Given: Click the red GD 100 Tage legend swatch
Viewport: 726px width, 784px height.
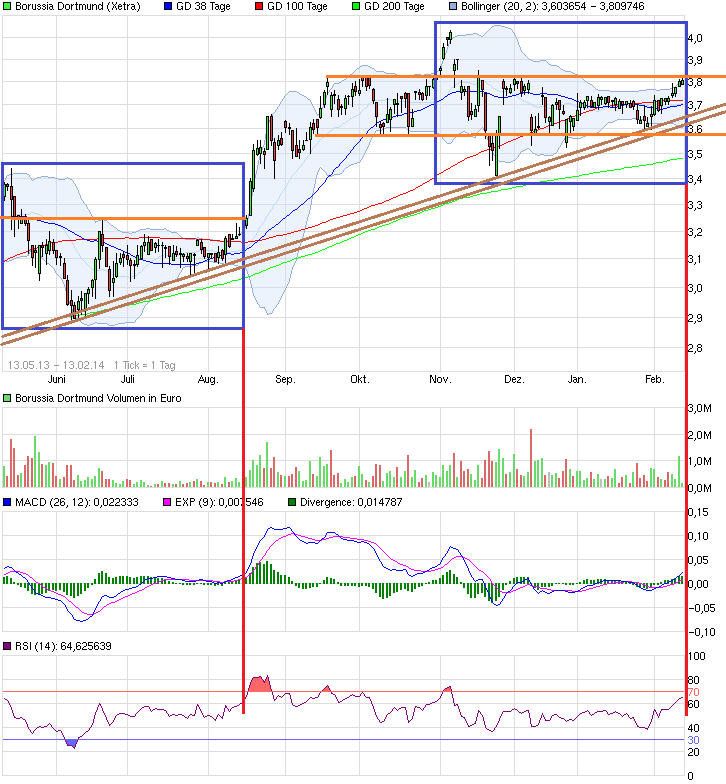Looking at the screenshot, I should (x=259, y=6).
